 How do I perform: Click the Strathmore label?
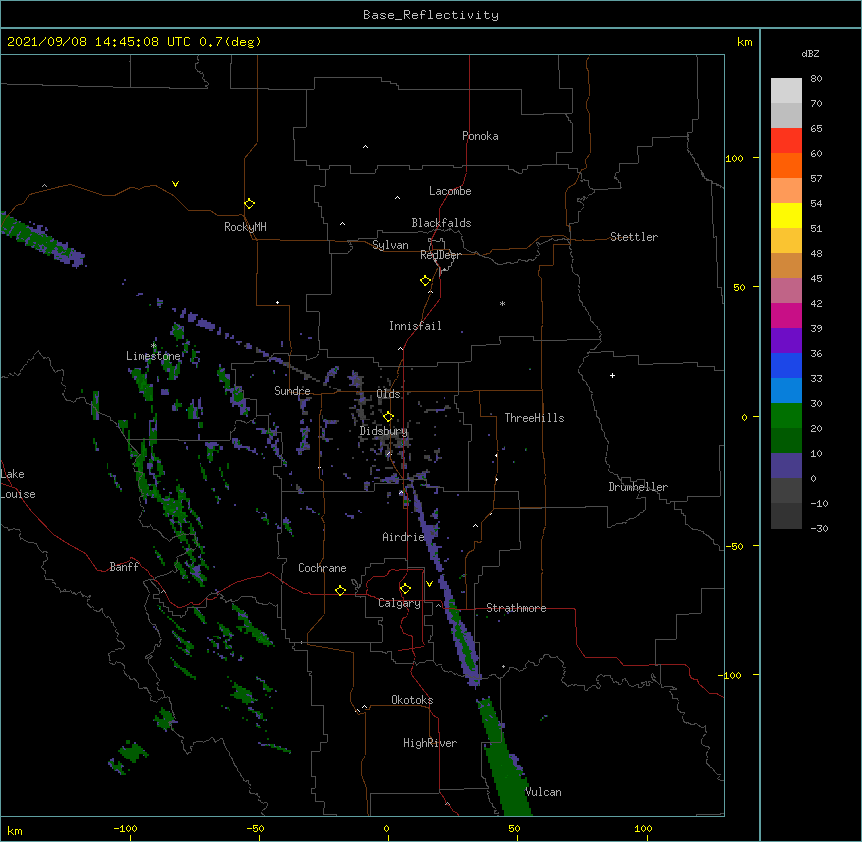tap(516, 608)
